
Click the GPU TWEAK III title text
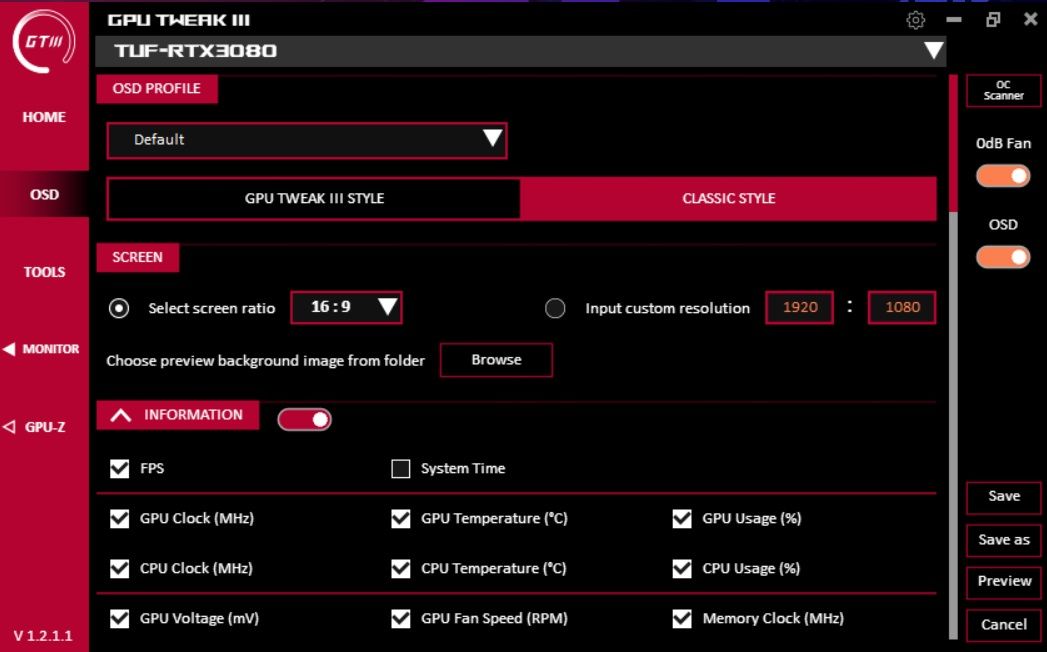click(178, 20)
